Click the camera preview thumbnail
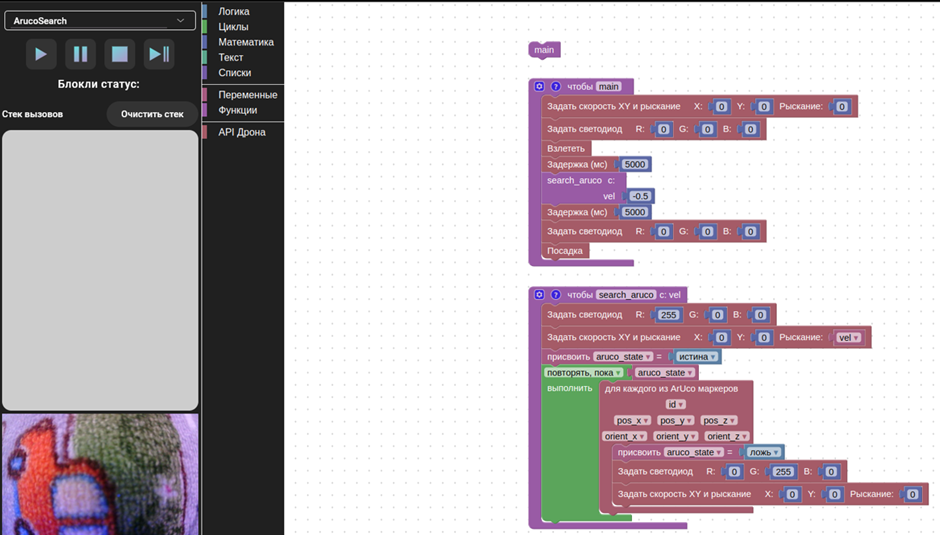 click(x=99, y=475)
